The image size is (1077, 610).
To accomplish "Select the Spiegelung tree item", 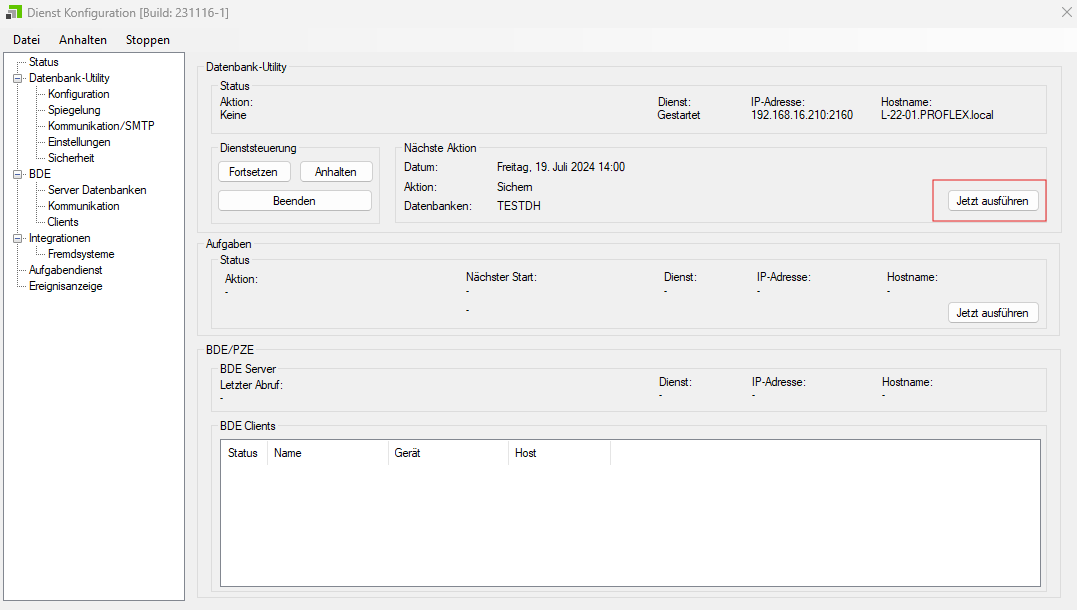I will (74, 110).
